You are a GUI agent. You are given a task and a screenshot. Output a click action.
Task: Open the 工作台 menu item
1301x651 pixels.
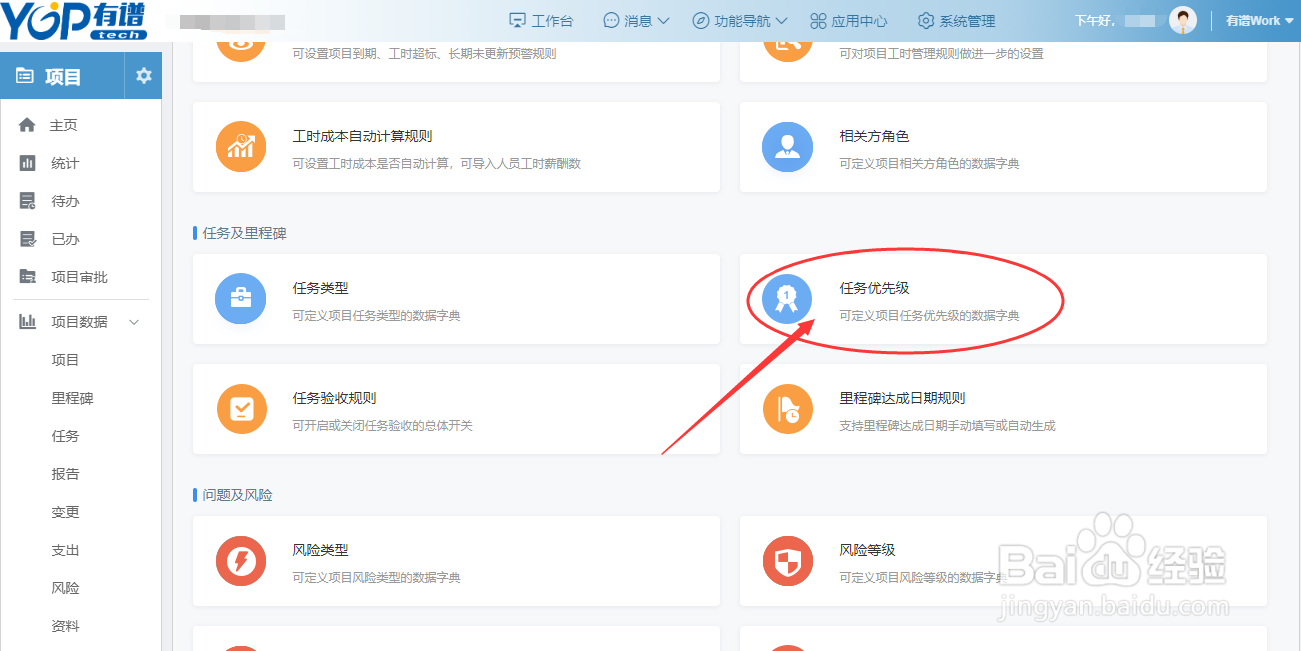(x=541, y=20)
